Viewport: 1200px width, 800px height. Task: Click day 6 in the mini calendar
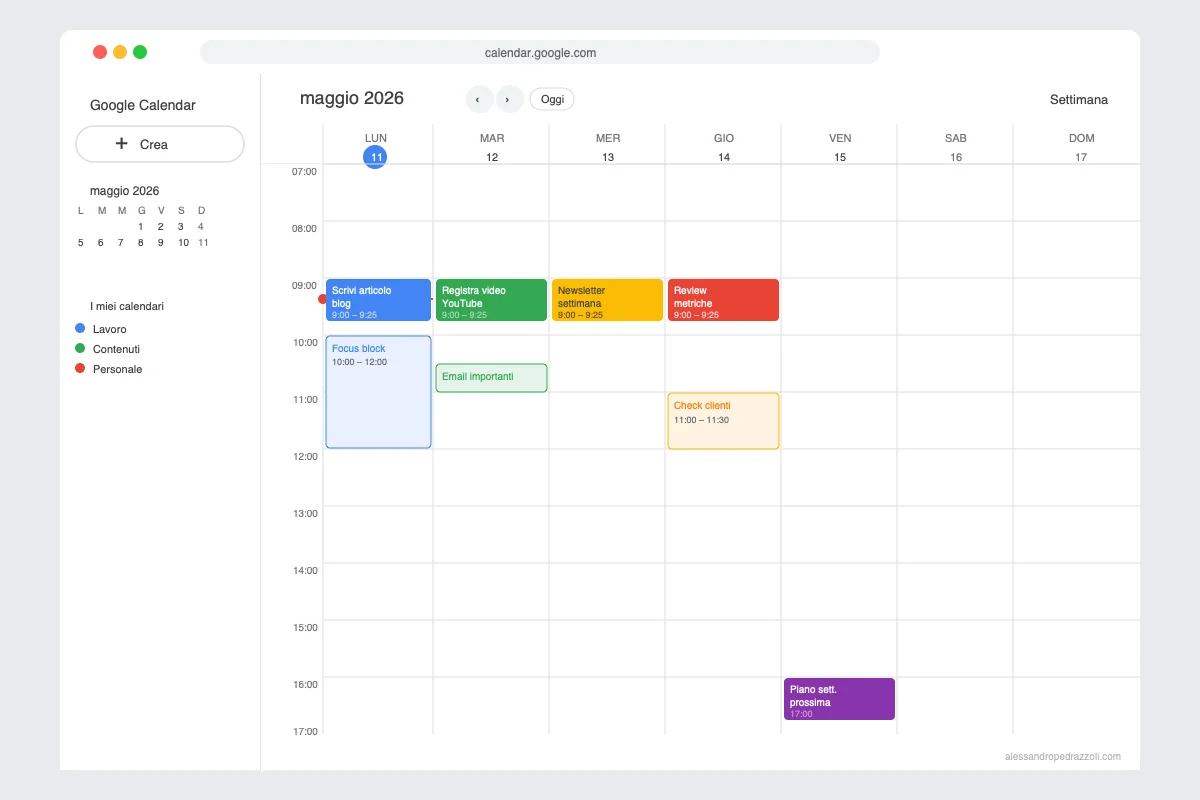[101, 242]
